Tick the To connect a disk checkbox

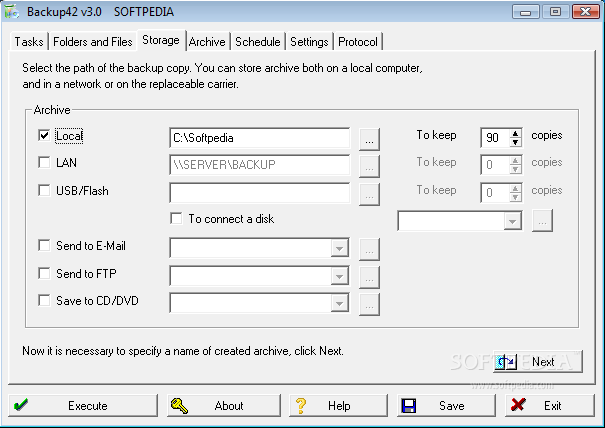tap(176, 218)
